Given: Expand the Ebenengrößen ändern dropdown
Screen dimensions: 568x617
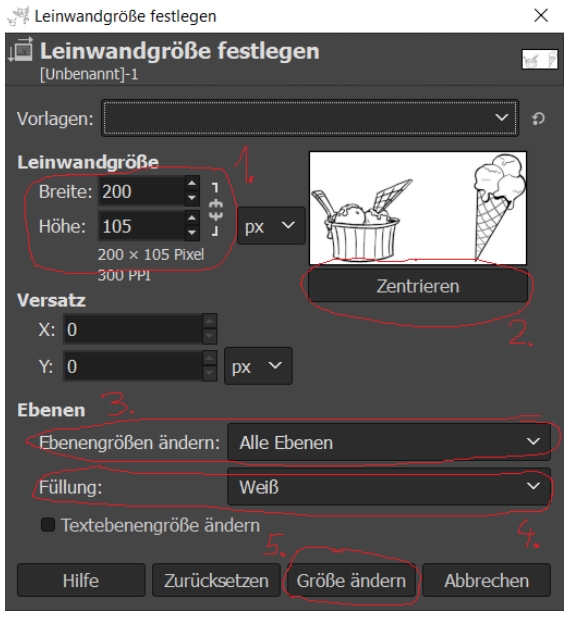Looking at the screenshot, I should (389, 442).
